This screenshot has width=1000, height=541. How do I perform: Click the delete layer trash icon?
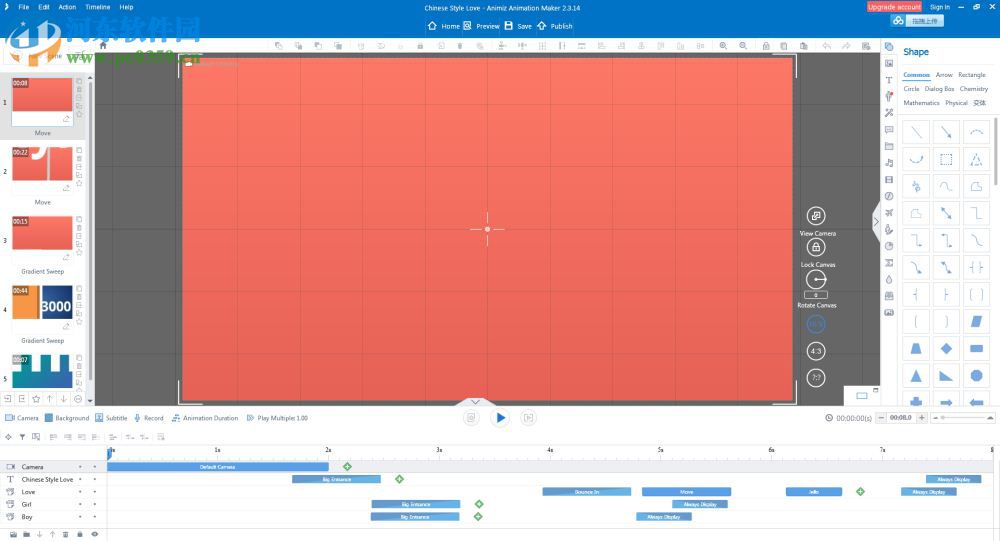tap(65, 534)
